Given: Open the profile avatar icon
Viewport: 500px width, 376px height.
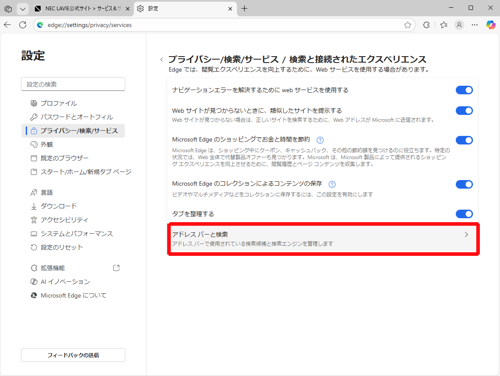Looking at the screenshot, I should coord(459,25).
